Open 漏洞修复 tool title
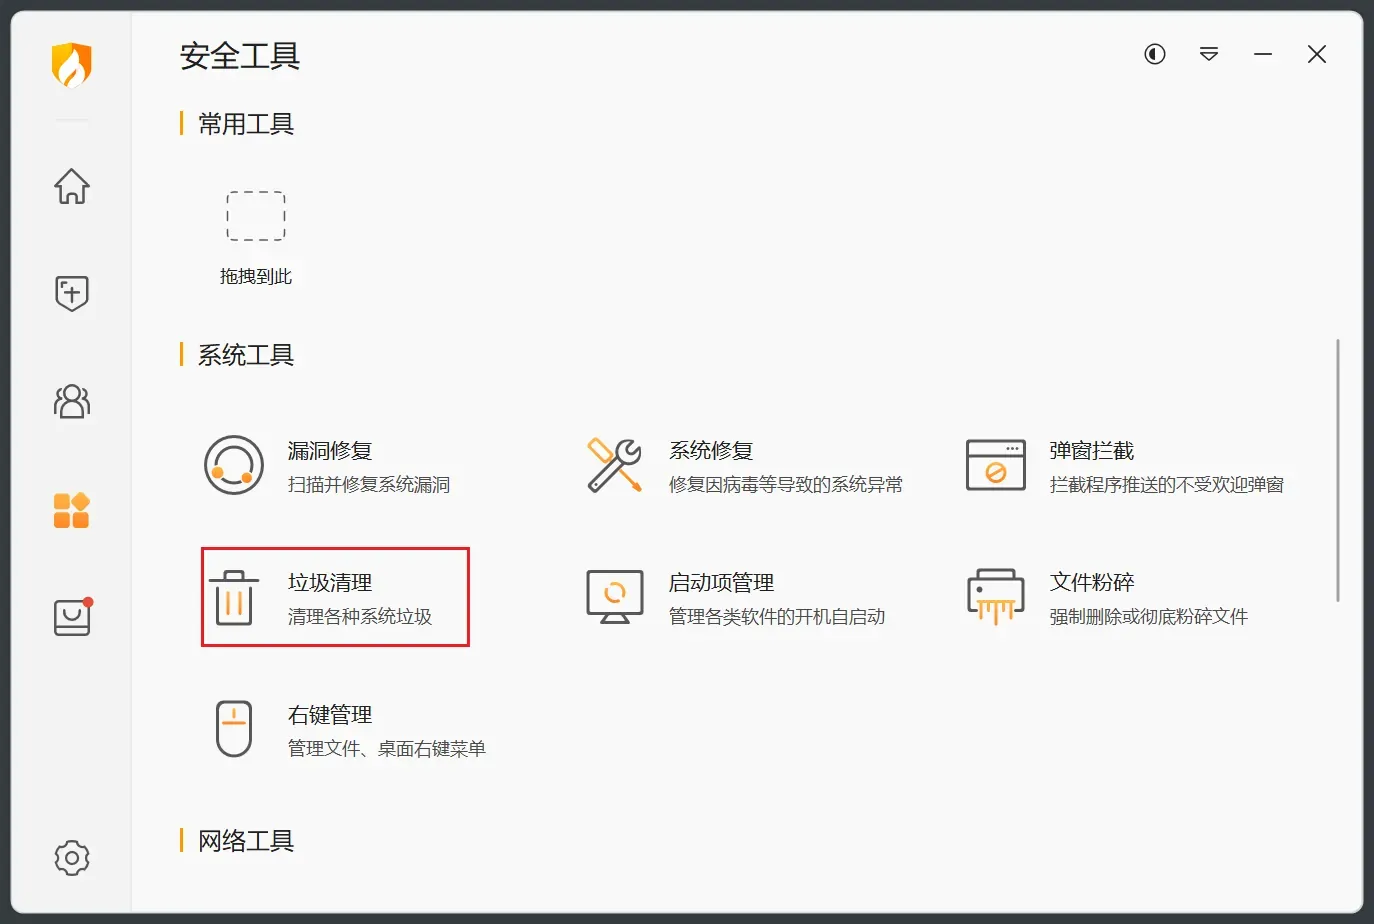The width and height of the screenshot is (1374, 924). point(330,451)
